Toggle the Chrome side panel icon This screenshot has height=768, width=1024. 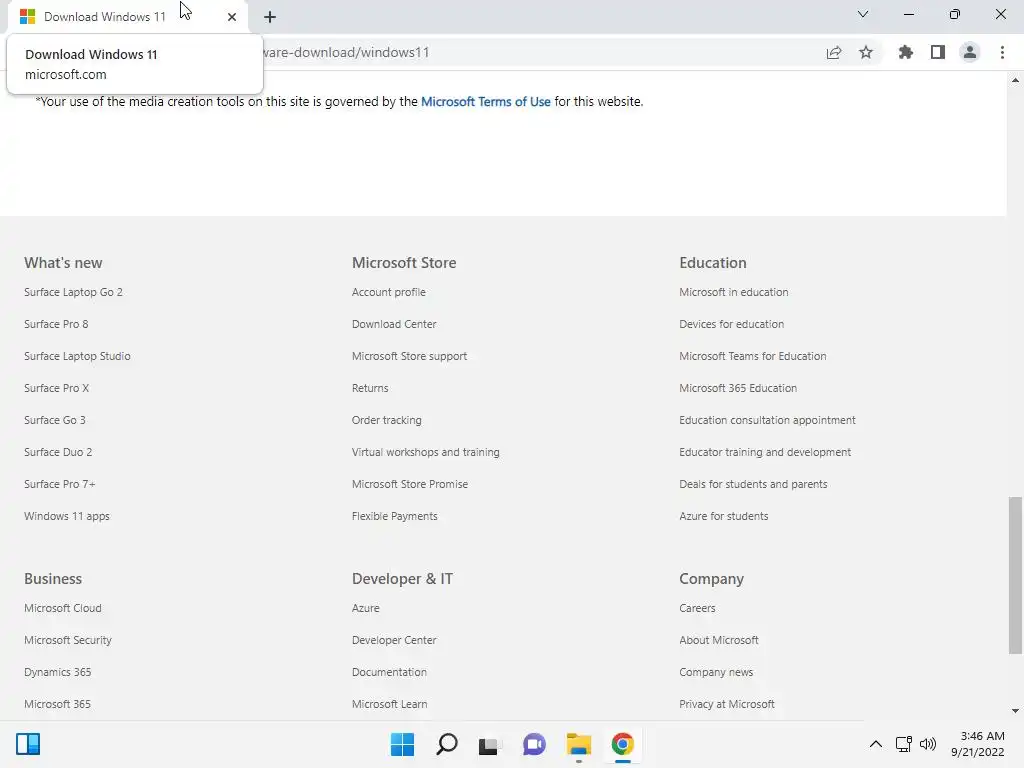pyautogui.click(x=938, y=52)
